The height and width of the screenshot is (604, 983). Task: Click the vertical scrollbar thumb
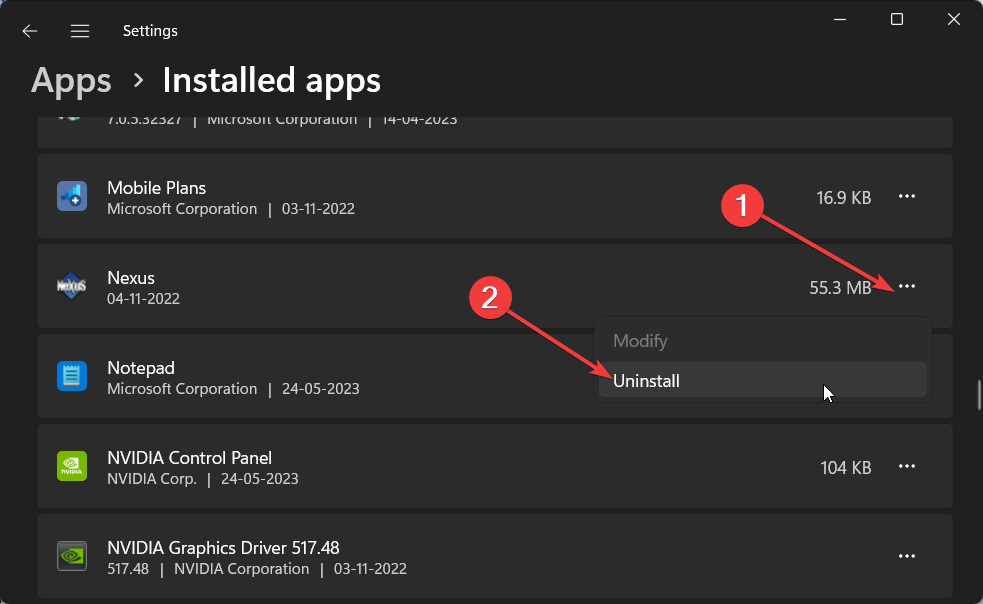tap(979, 395)
